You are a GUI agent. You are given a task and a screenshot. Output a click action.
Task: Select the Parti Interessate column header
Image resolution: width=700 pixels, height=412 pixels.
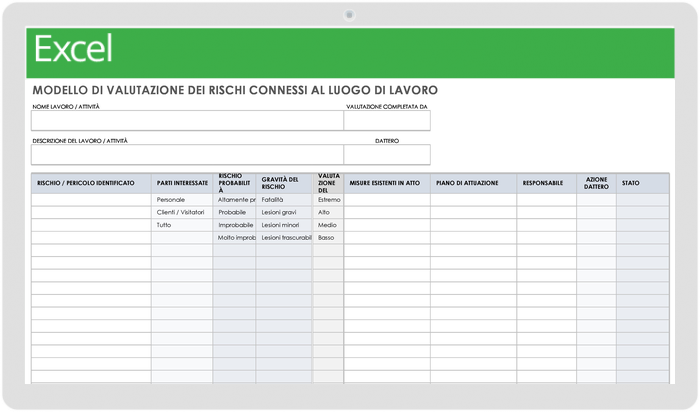pyautogui.click(x=182, y=183)
